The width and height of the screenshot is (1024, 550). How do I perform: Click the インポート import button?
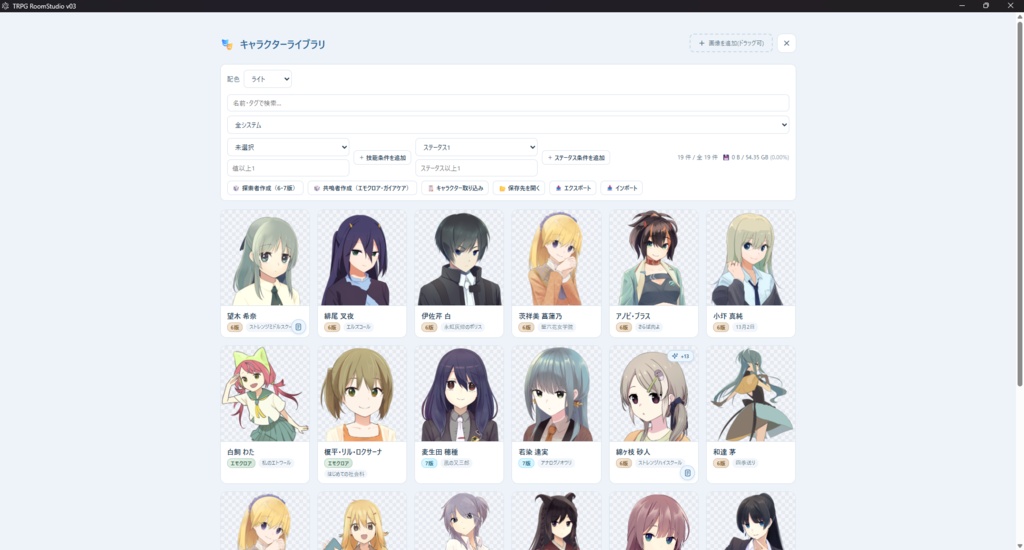[x=622, y=188]
